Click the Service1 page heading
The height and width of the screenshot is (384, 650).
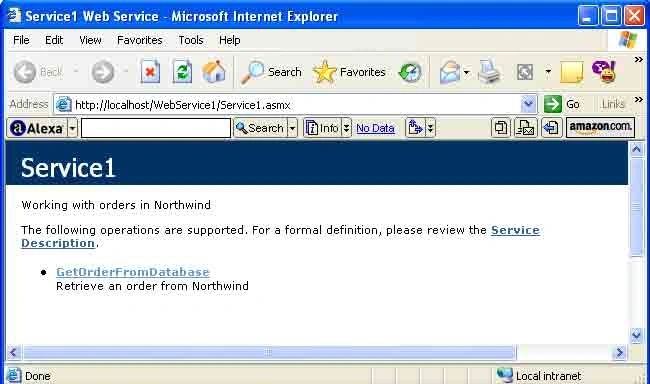tap(68, 168)
